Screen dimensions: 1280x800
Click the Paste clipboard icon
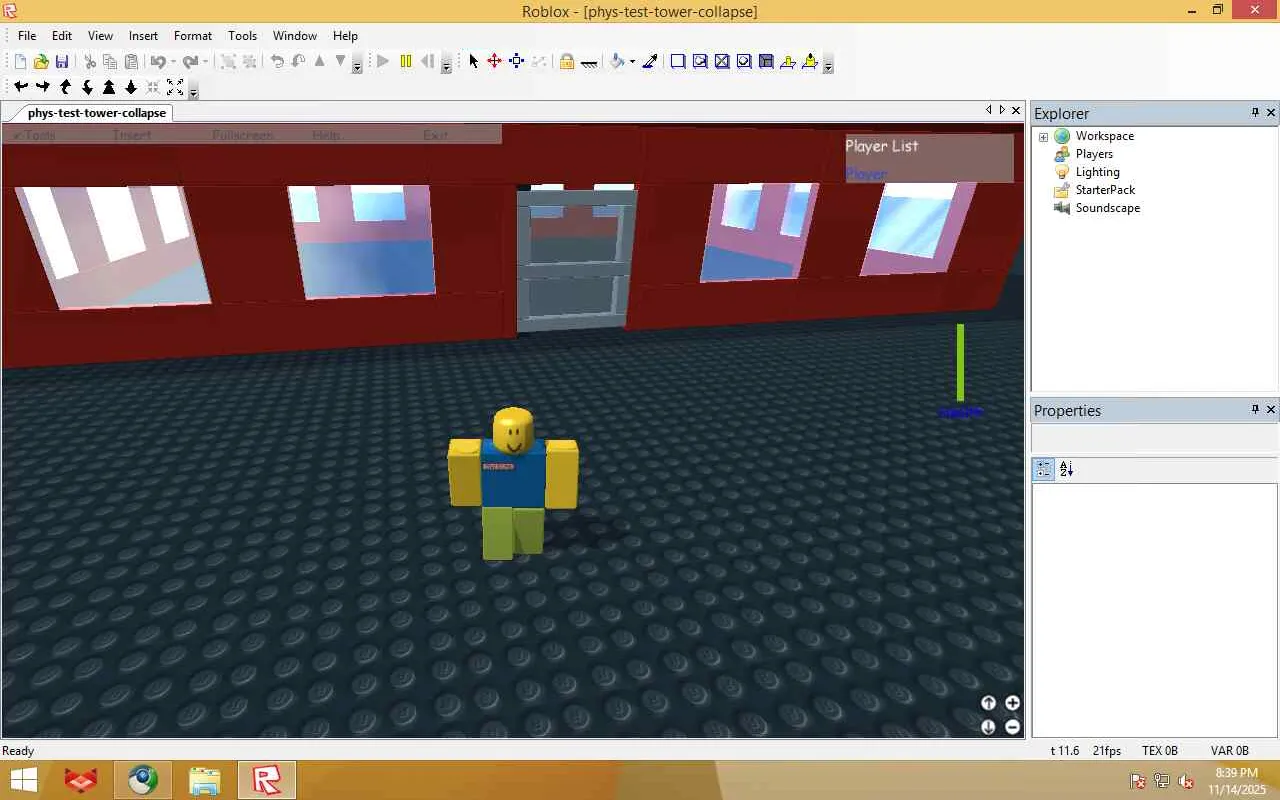pos(131,62)
